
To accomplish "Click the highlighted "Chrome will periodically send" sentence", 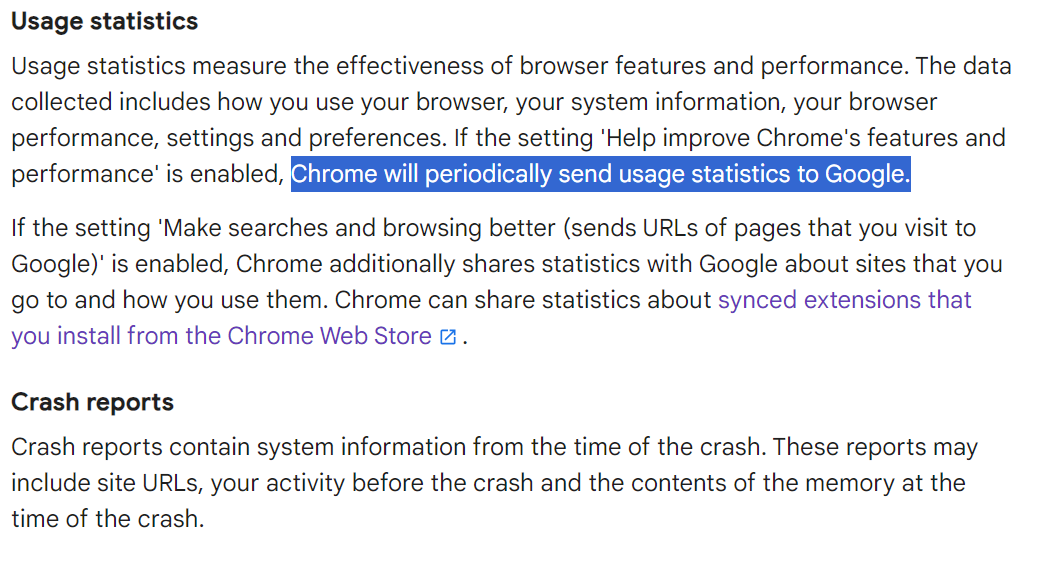I will 601,174.
